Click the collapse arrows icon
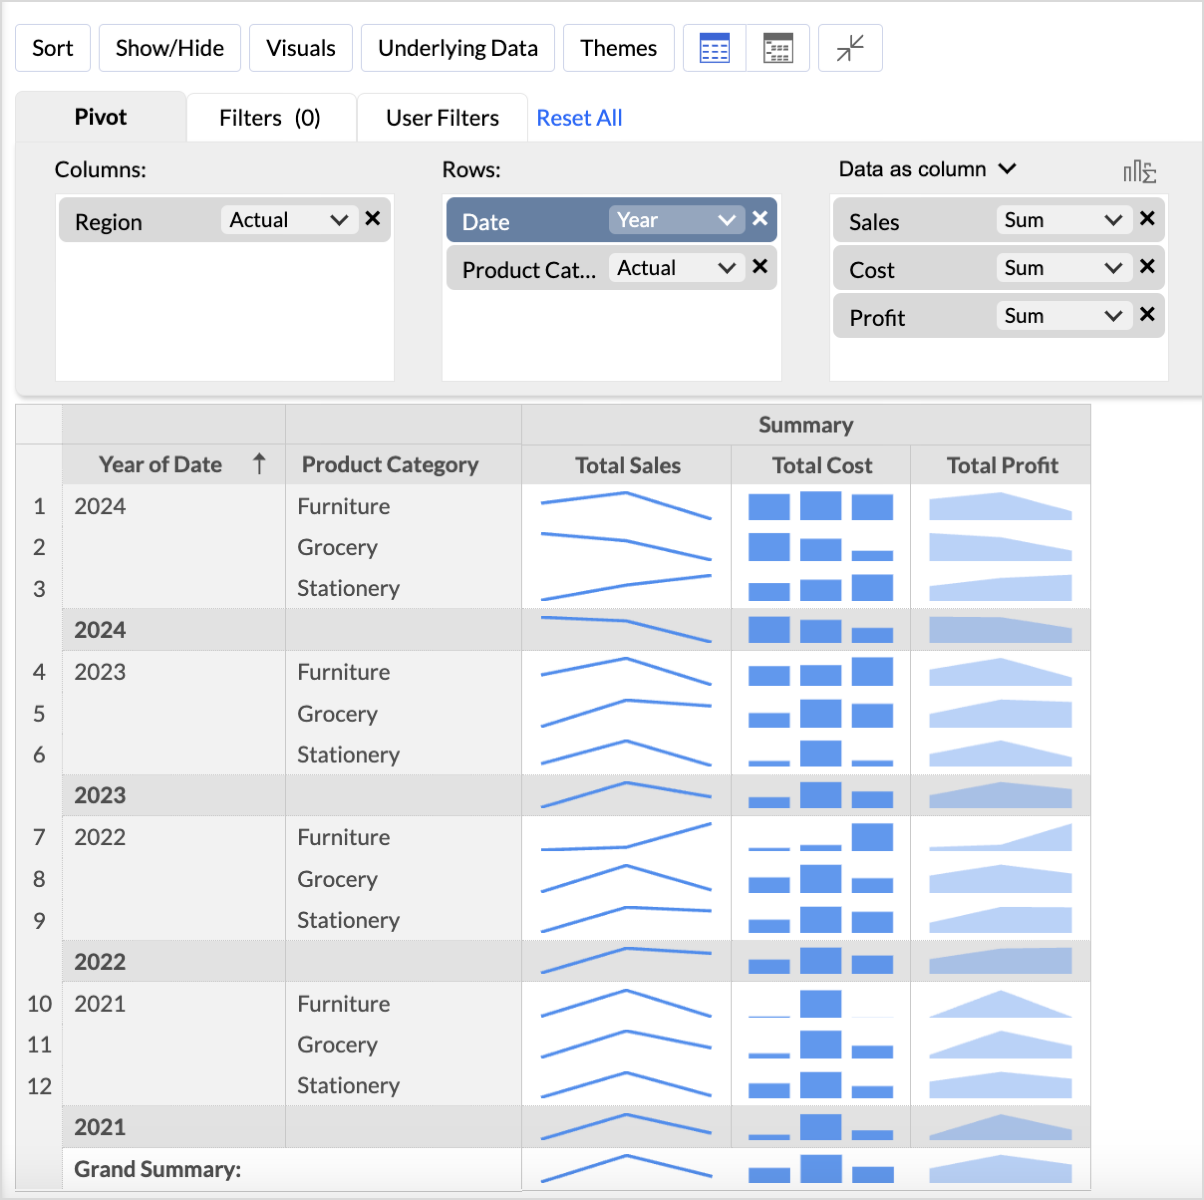This screenshot has height=1200, width=1204. [850, 48]
